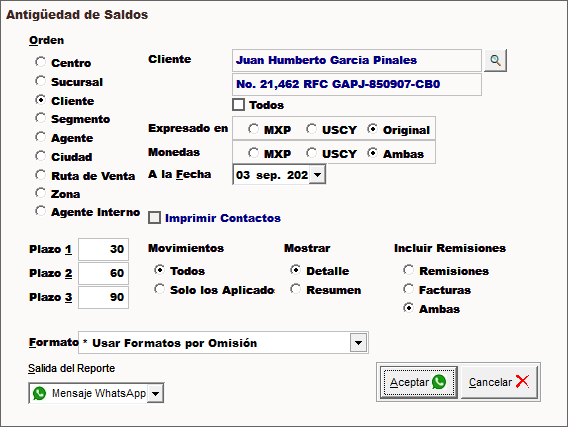568x427 pixels.
Task: Select the Ruta de Venta order option
Action: (x=41, y=175)
